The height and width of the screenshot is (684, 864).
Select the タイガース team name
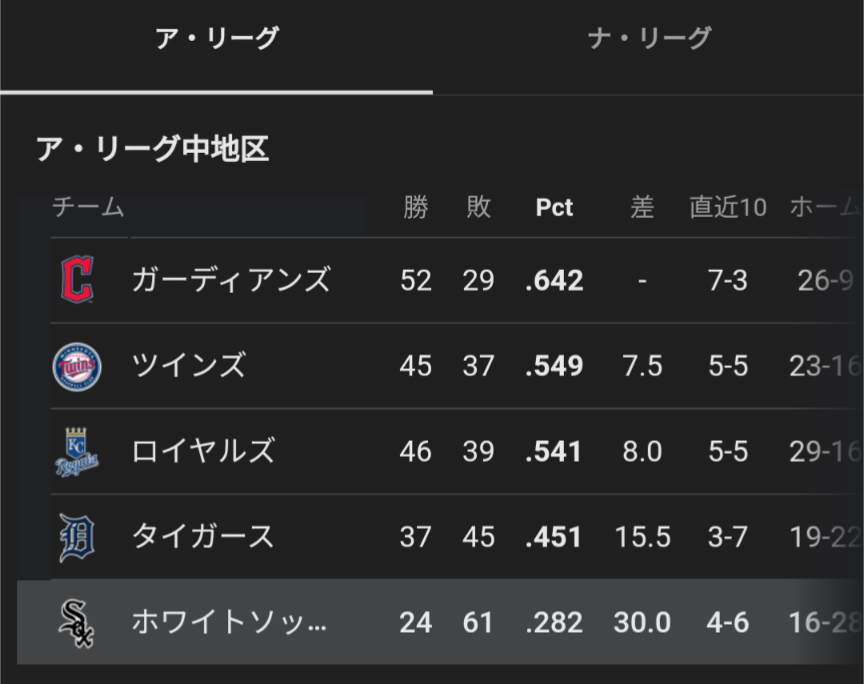click(203, 537)
